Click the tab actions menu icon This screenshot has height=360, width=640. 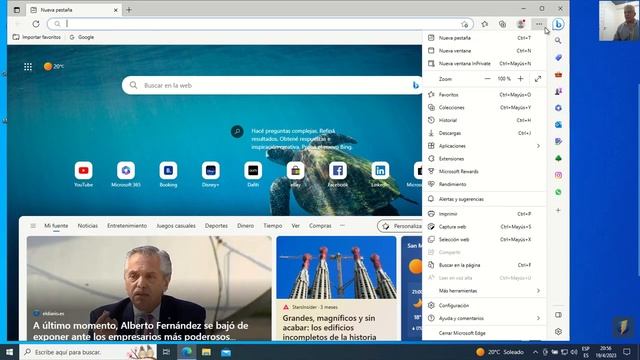pos(17,10)
